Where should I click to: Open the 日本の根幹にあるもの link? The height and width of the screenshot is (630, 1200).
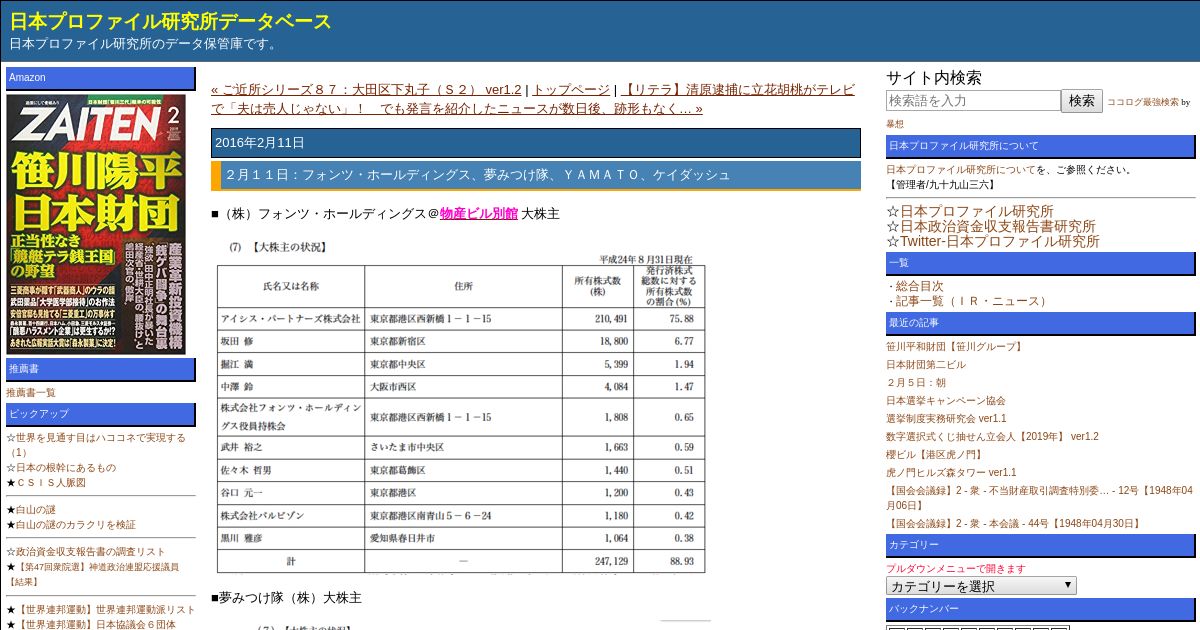pyautogui.click(x=66, y=467)
